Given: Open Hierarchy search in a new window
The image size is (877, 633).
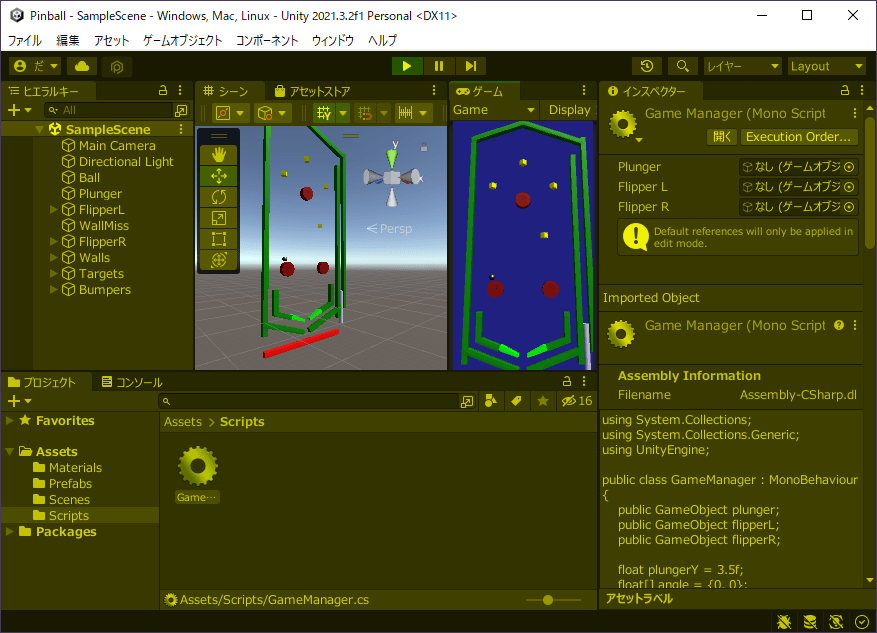Looking at the screenshot, I should pyautogui.click(x=181, y=111).
